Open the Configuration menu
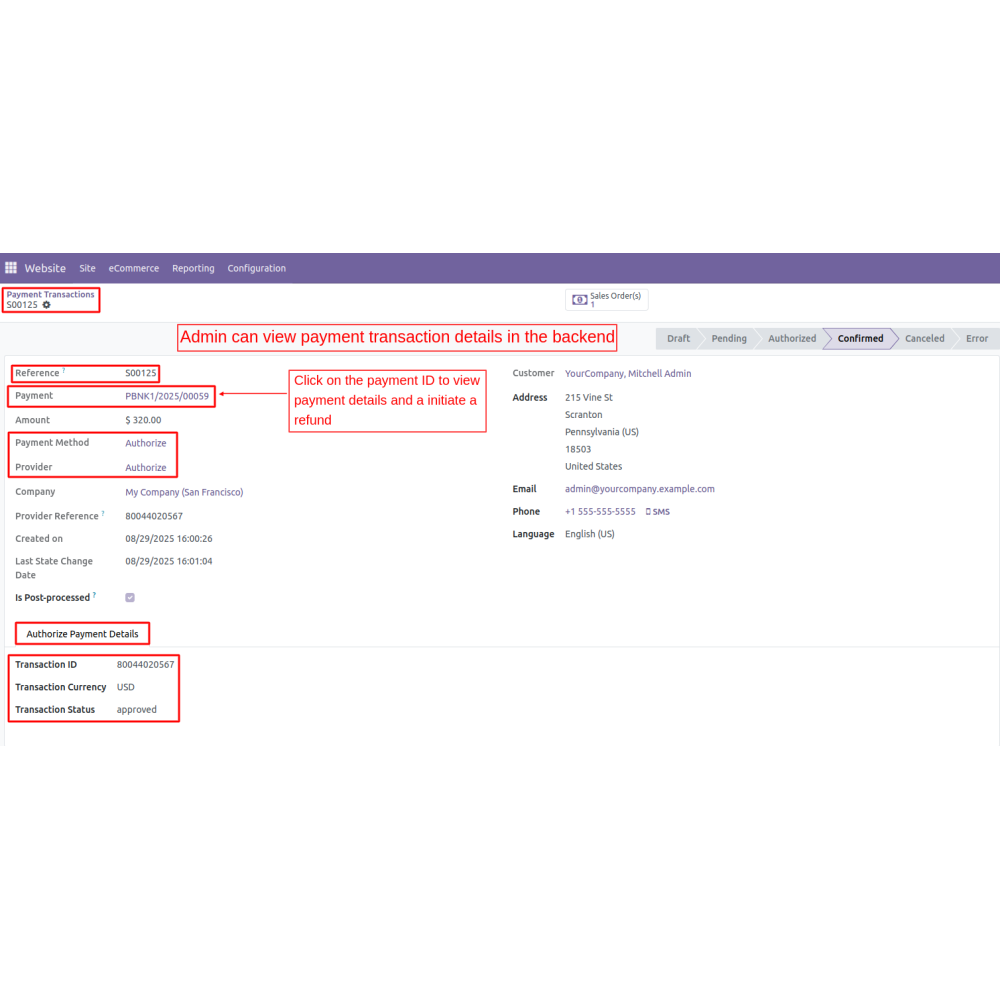1000x1000 pixels. pyautogui.click(x=256, y=268)
